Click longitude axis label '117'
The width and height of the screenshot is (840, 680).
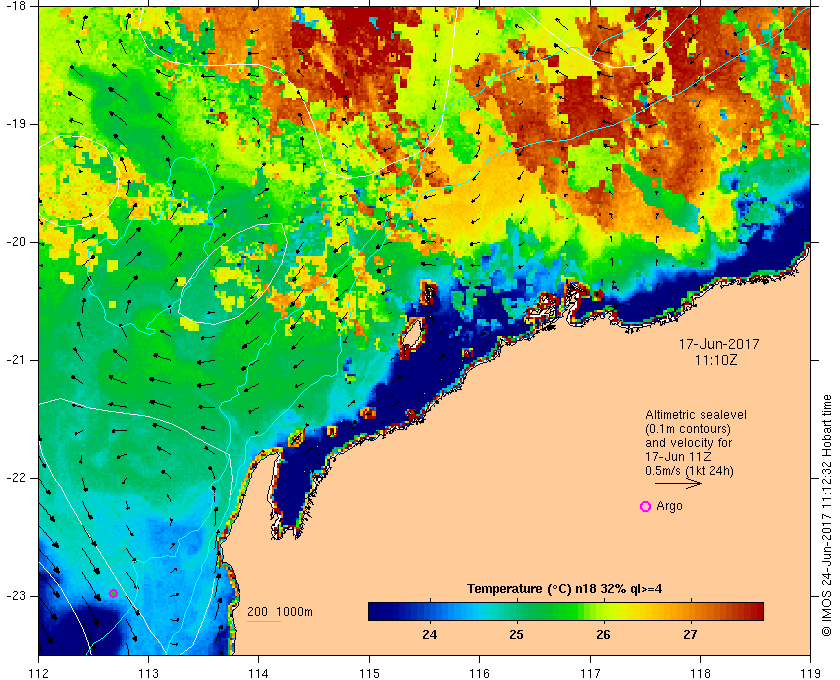590,672
